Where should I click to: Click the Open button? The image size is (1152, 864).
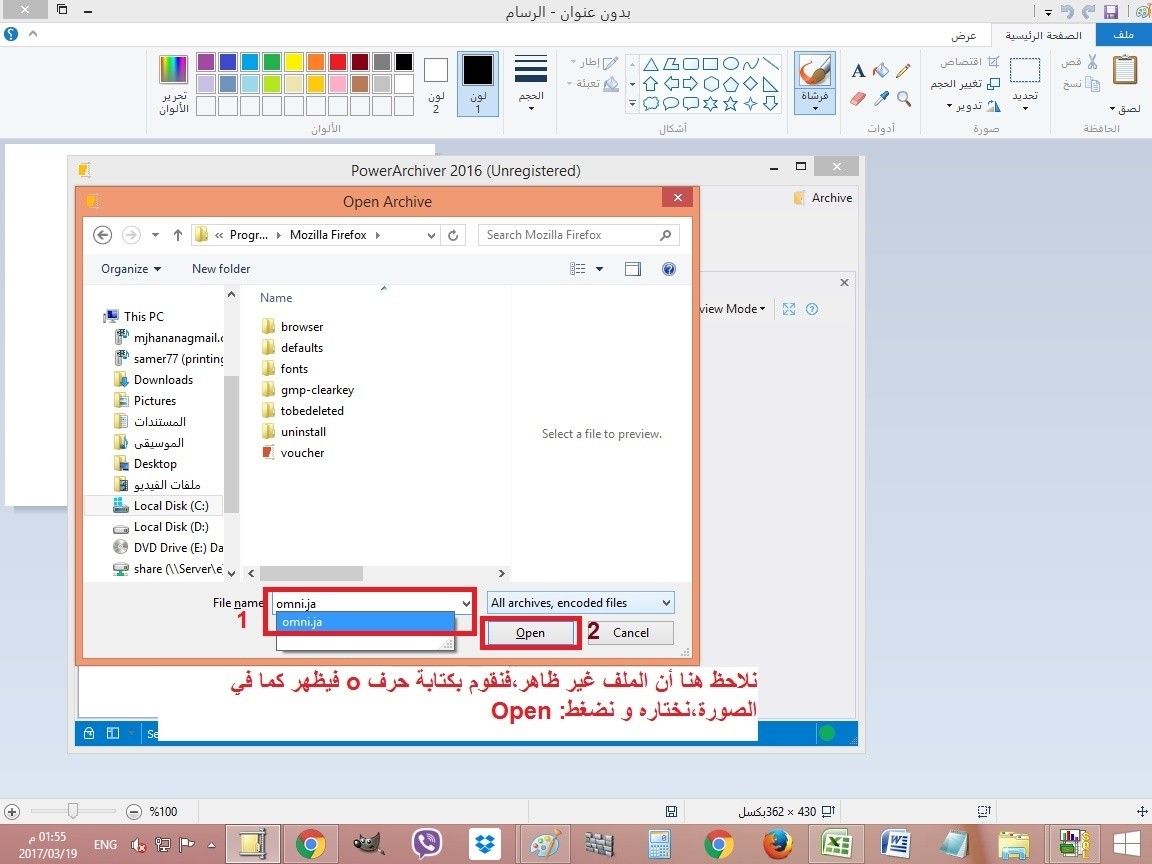tap(530, 633)
